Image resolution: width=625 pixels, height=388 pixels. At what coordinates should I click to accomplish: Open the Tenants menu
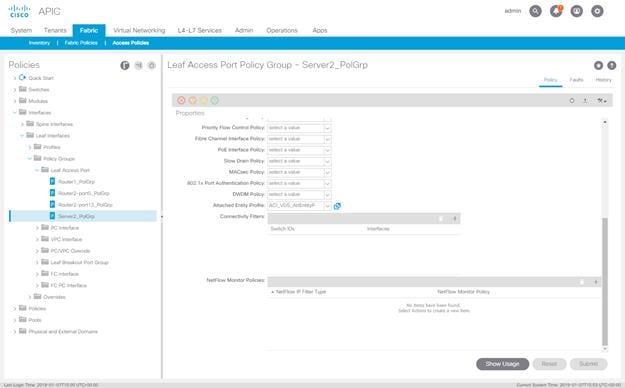pyautogui.click(x=55, y=30)
